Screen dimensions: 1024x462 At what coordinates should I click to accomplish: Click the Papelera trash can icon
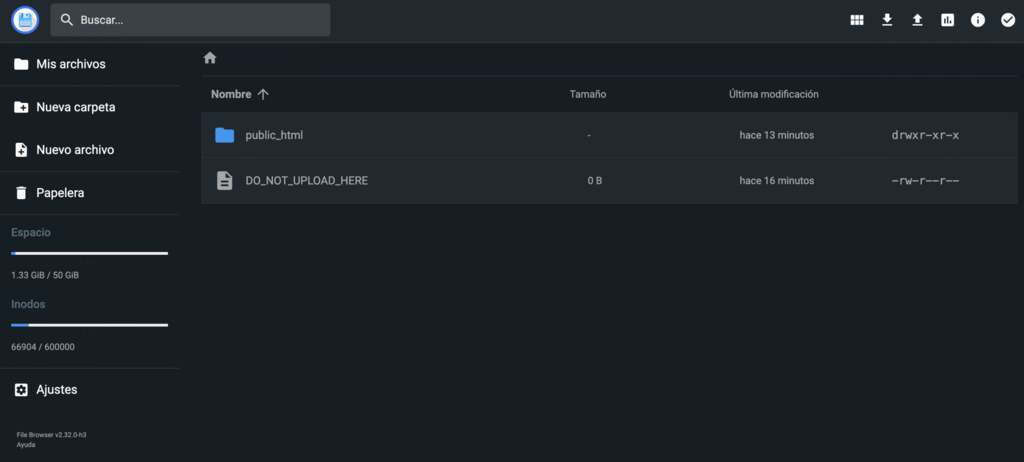21,193
